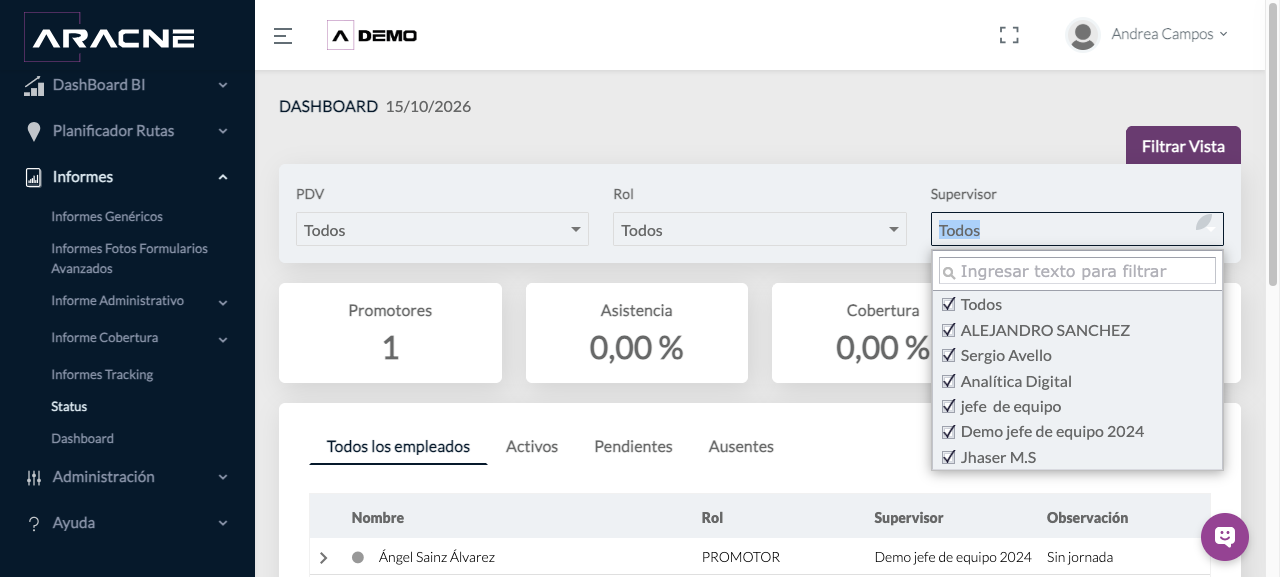Uncheck ALEJANDRO SANCHEZ checkbox
1280x577 pixels.
point(949,330)
